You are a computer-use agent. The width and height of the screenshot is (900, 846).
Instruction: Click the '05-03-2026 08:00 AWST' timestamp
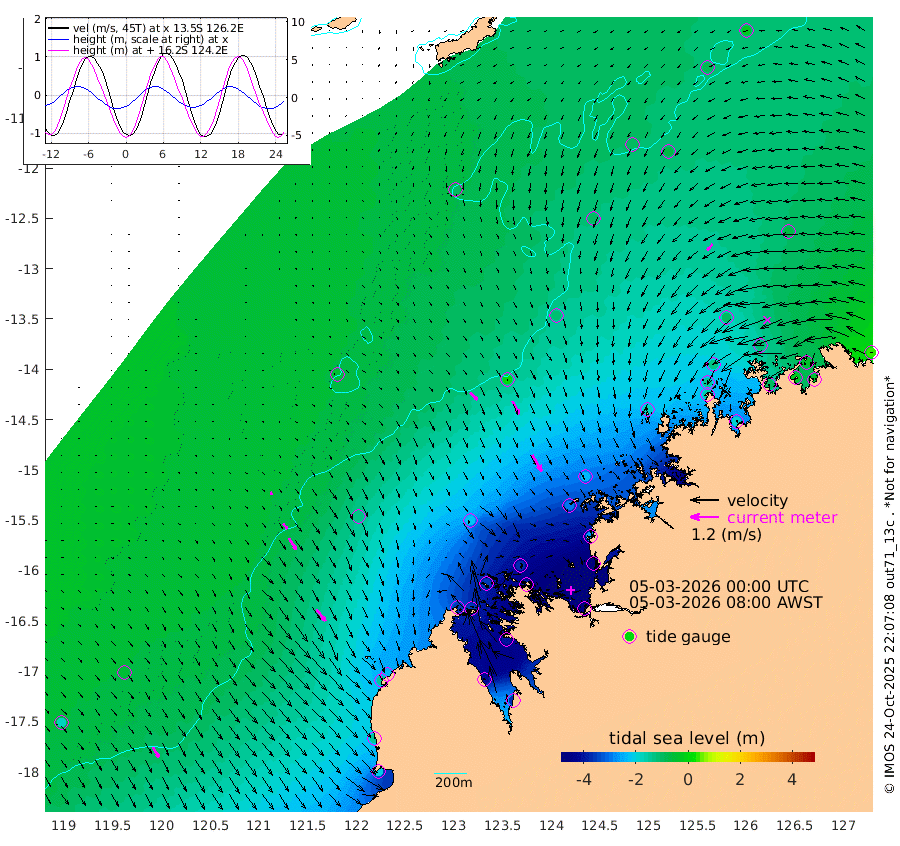726,603
